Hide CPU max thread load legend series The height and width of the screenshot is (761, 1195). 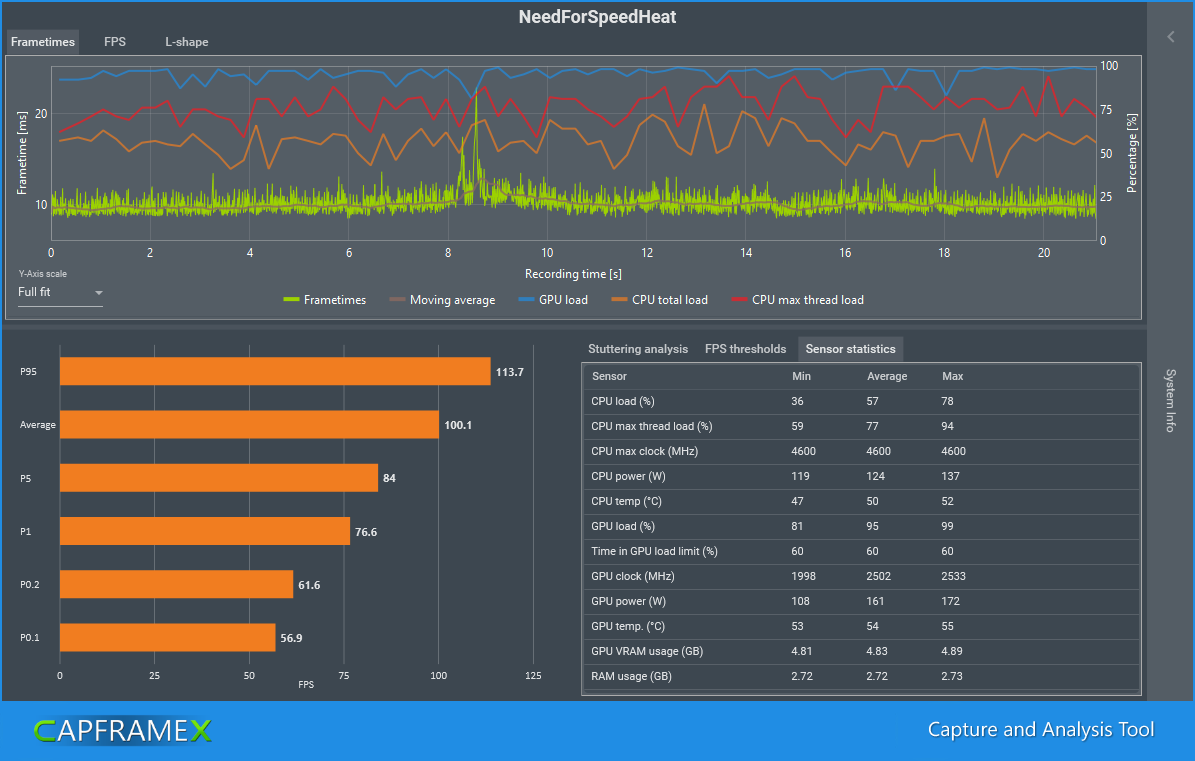coord(797,300)
